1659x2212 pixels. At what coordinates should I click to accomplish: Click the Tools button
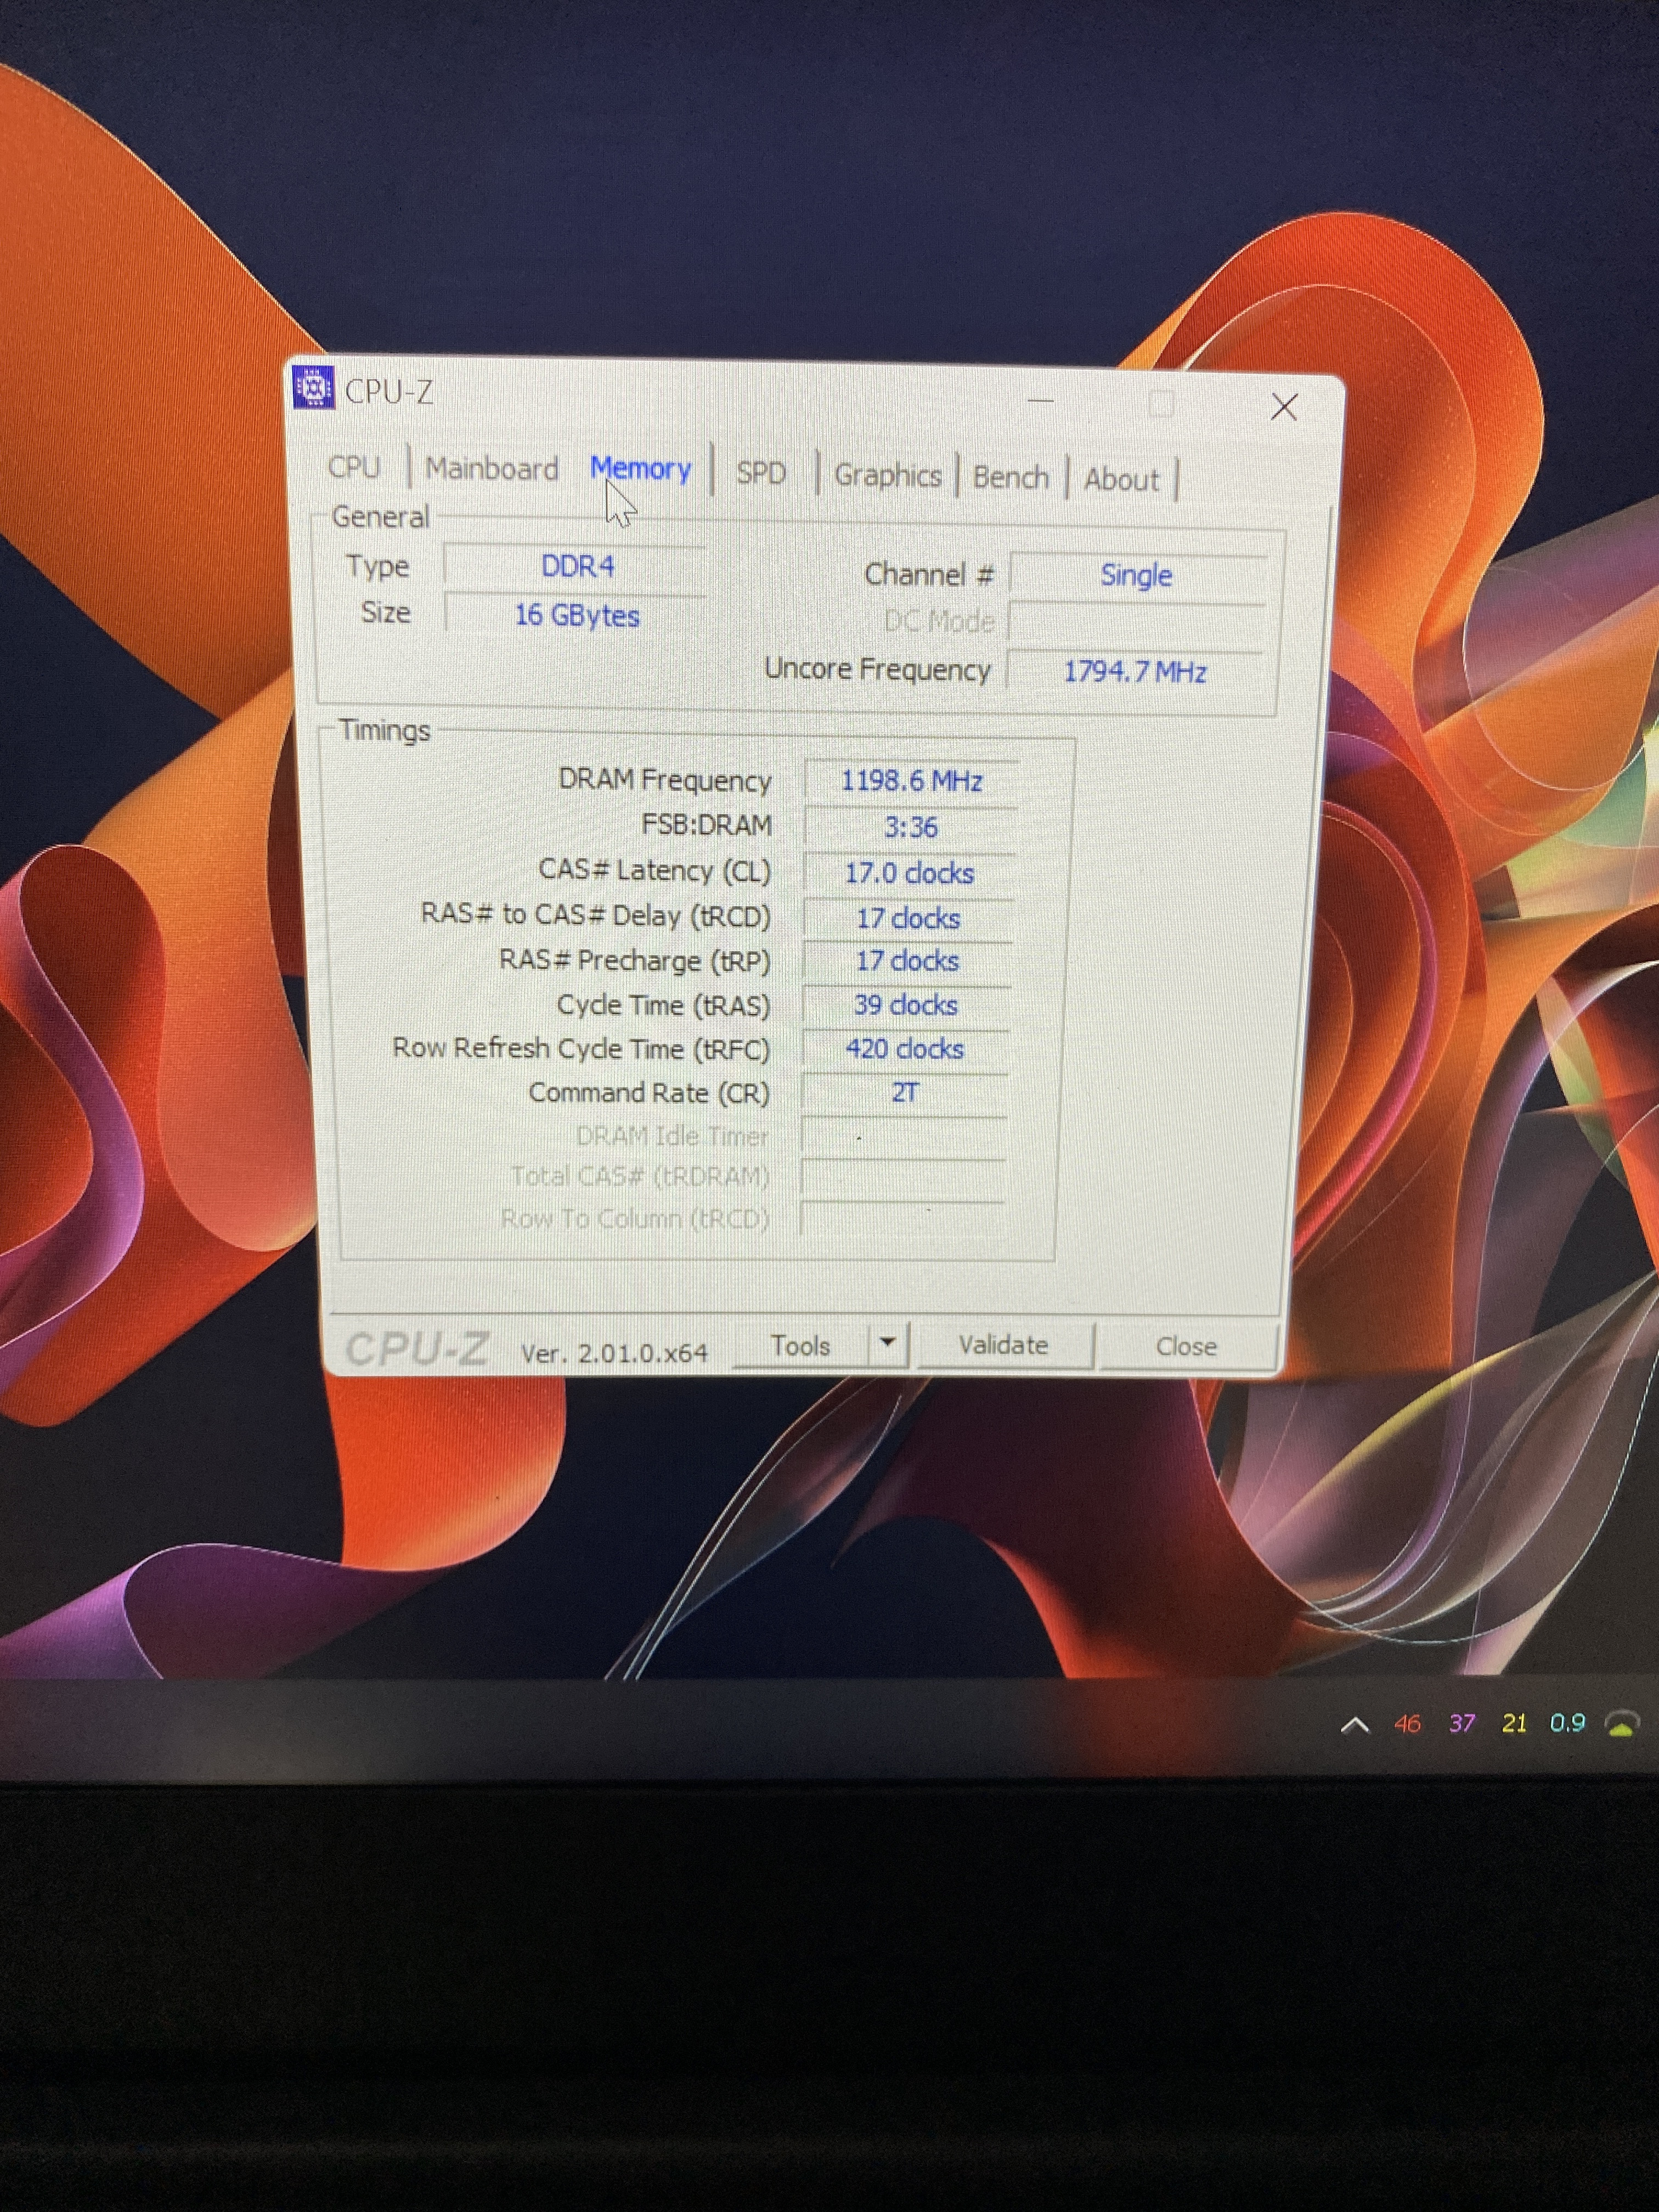(x=800, y=1346)
